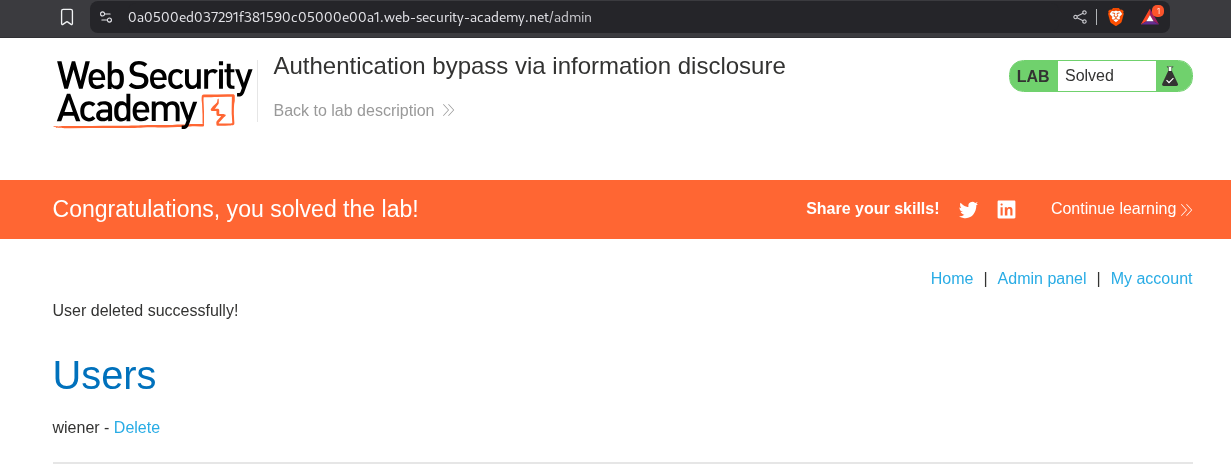Focus the address bar URL field

(580, 17)
